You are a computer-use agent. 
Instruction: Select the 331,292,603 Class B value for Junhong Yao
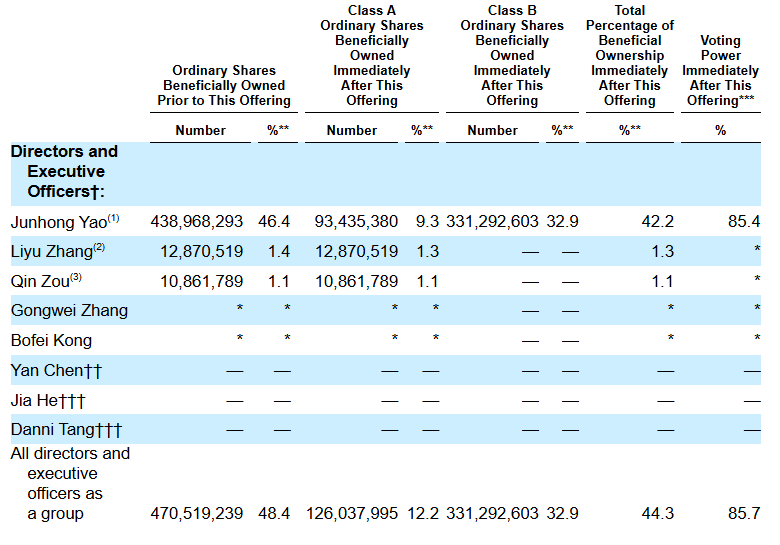[x=492, y=221]
